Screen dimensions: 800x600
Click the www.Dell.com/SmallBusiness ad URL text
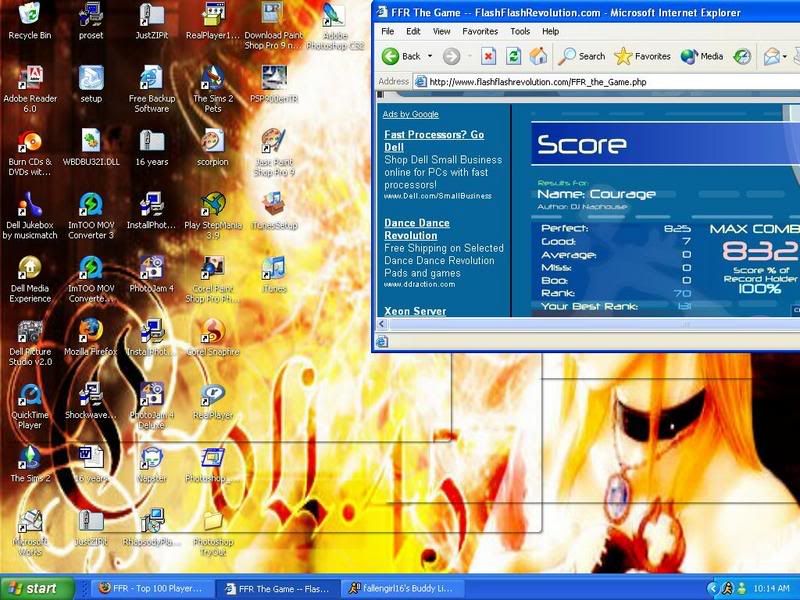pos(438,196)
